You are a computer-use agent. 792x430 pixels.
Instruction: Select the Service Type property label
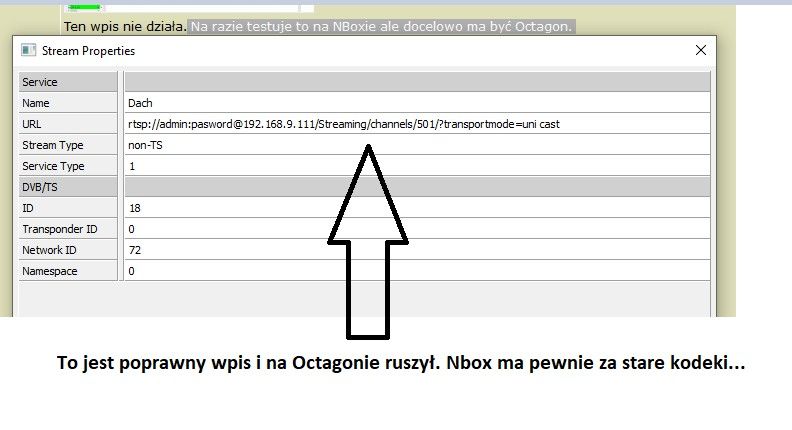click(68, 166)
